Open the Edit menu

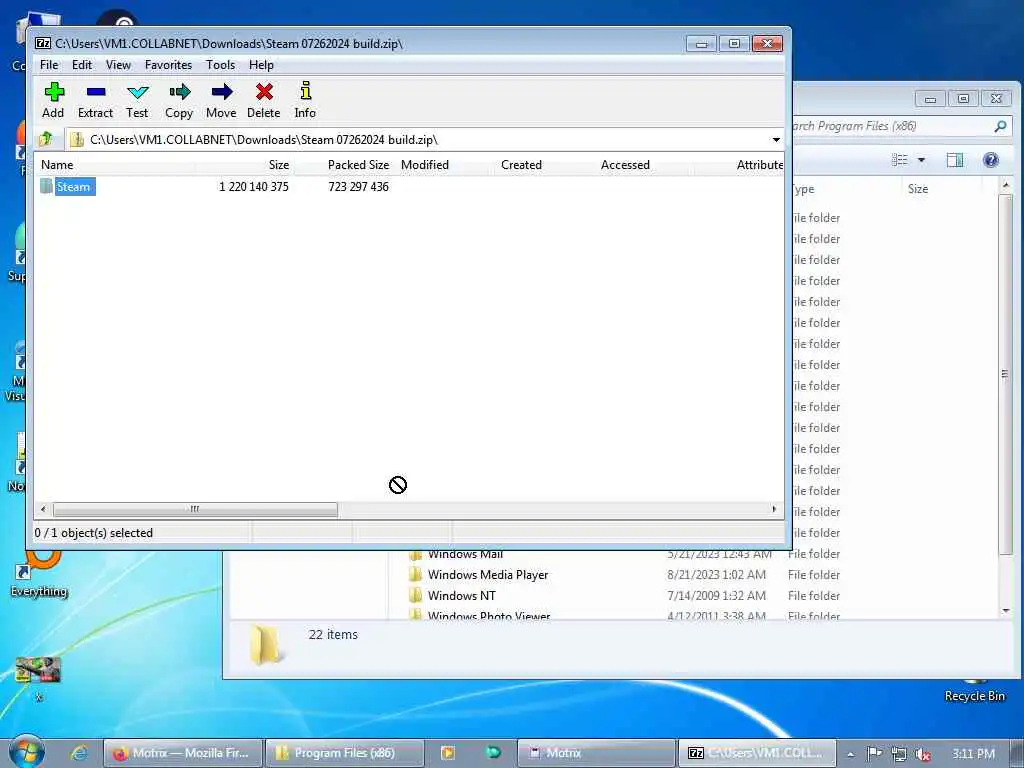82,65
